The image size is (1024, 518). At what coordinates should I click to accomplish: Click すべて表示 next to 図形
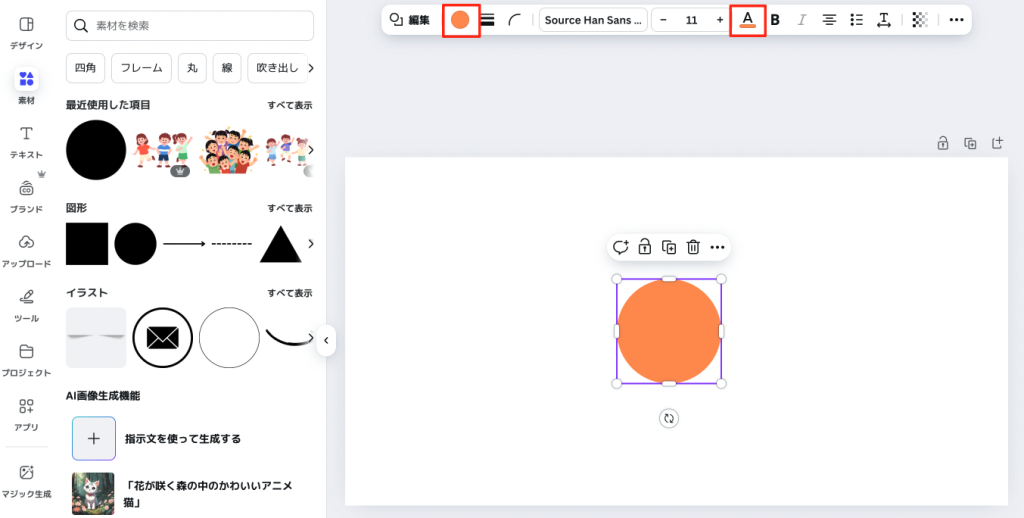click(289, 208)
